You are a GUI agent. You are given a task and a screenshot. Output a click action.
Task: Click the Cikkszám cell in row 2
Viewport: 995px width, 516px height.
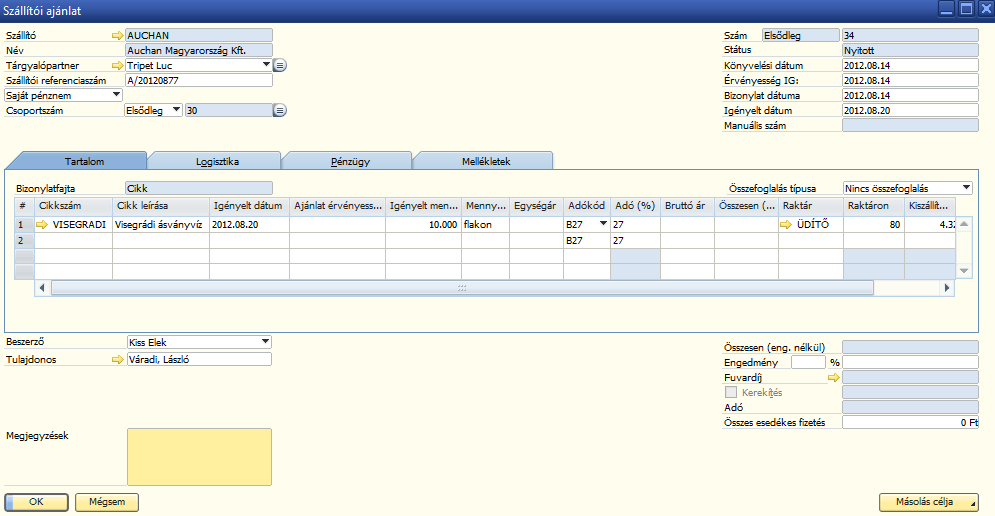point(74,241)
